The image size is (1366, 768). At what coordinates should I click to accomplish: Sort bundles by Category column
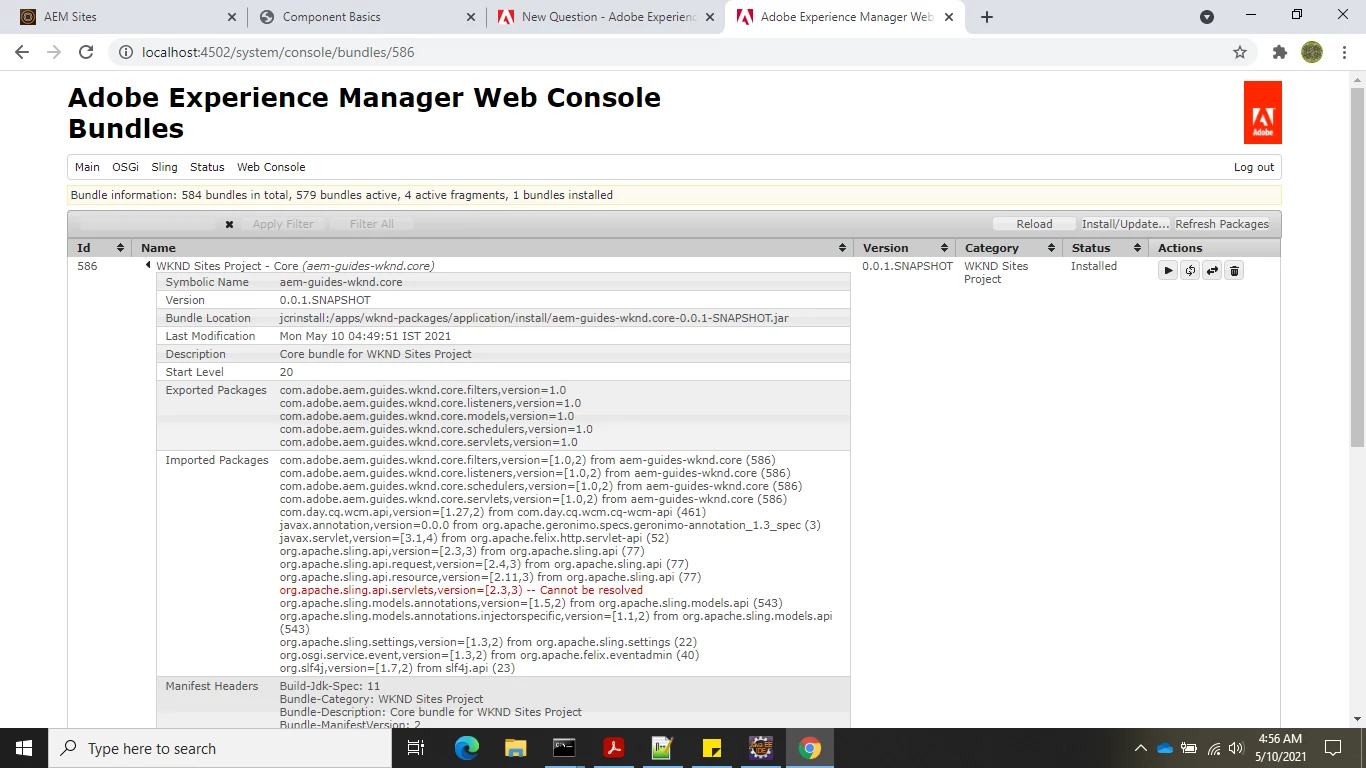tap(1010, 248)
